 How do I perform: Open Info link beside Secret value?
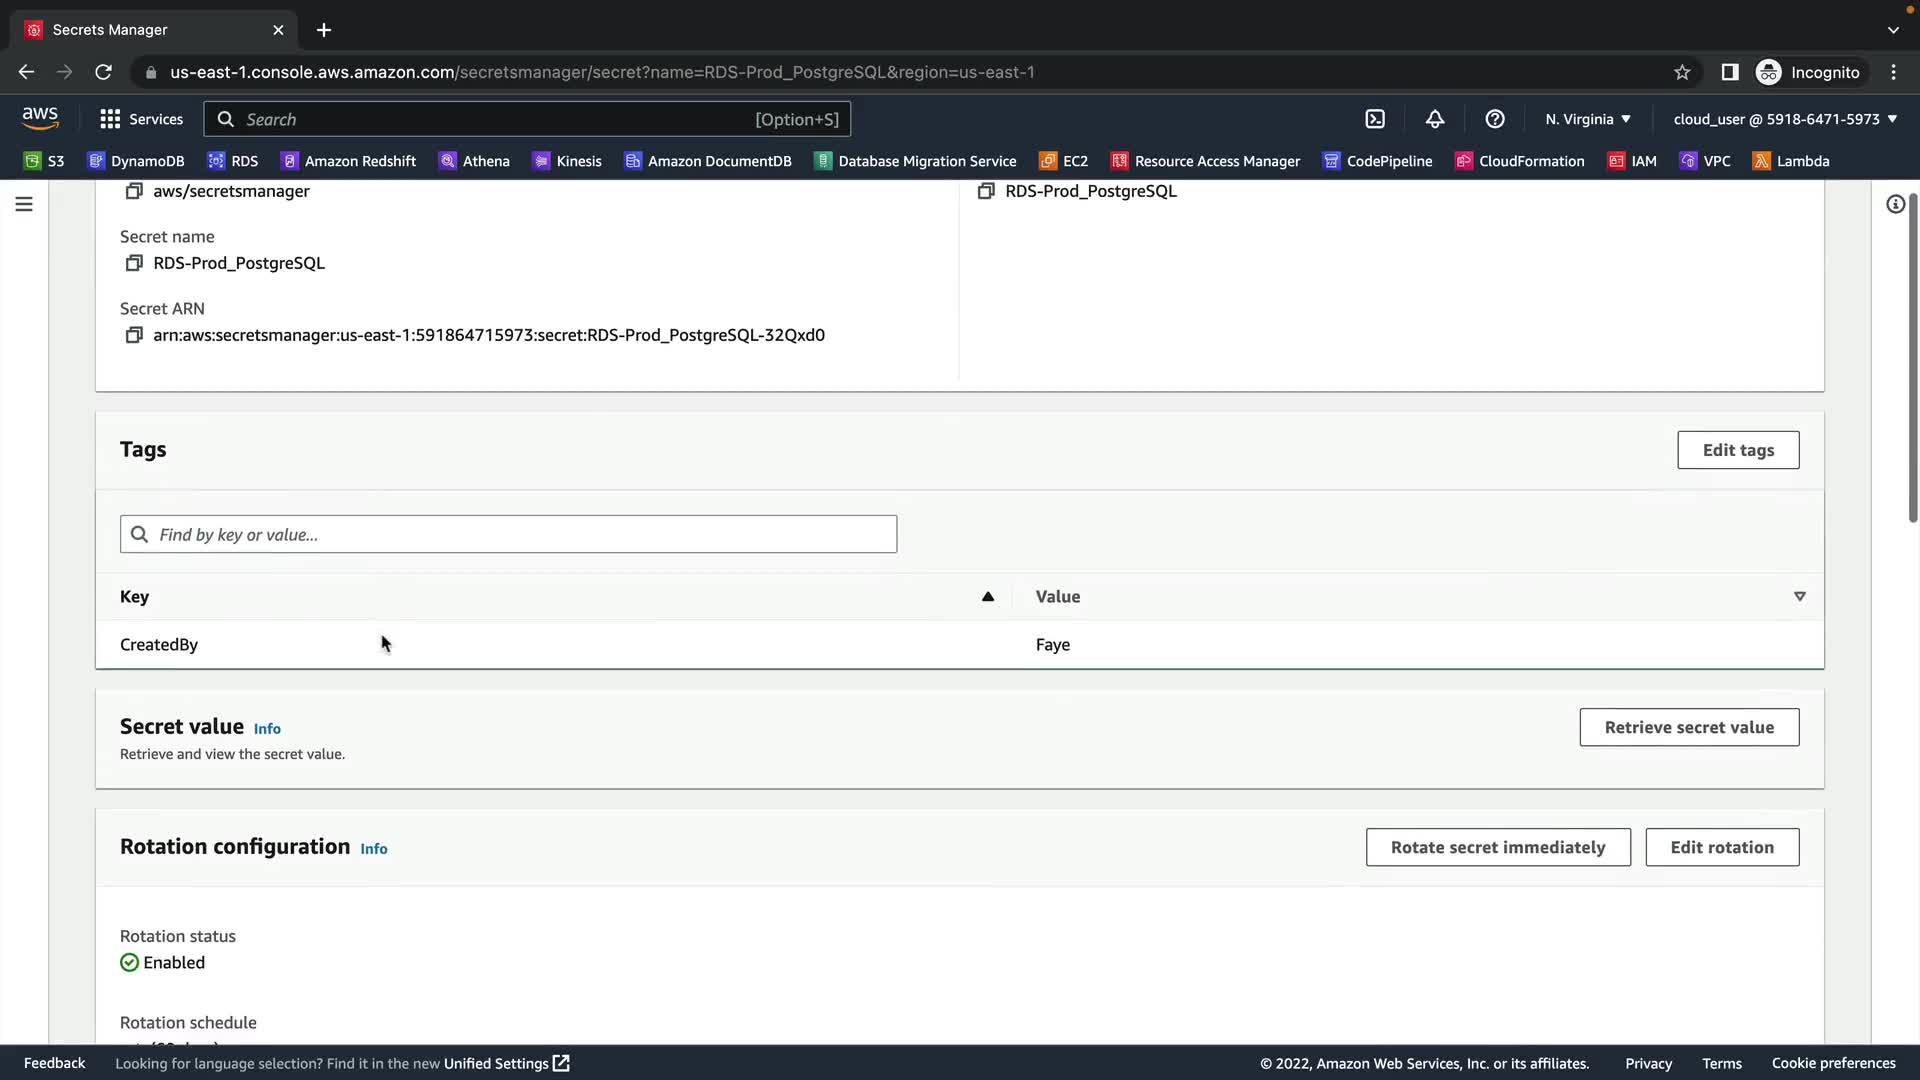267,729
